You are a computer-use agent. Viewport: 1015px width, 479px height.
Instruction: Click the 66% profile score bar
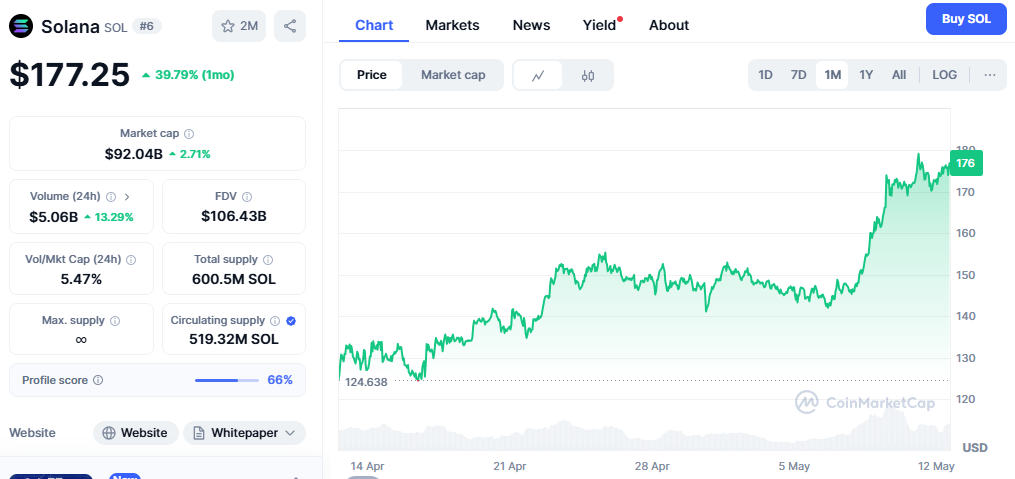tap(227, 380)
